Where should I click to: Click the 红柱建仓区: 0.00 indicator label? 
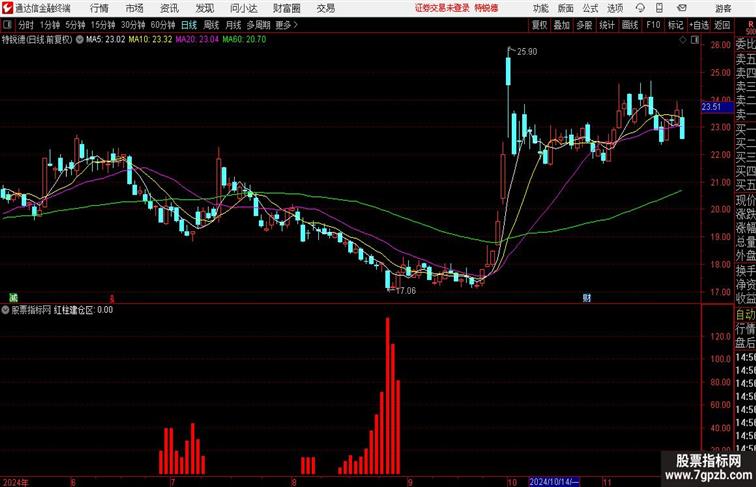tap(83, 310)
